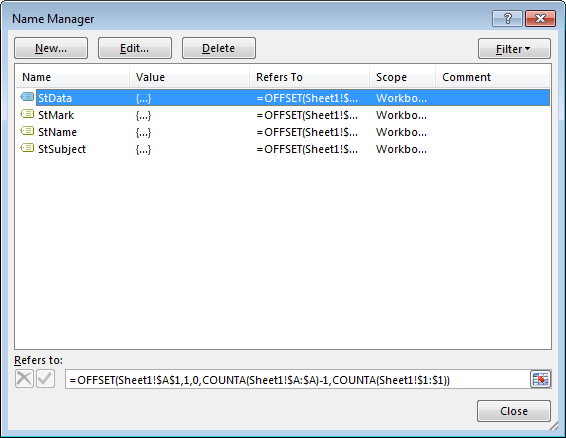566x438 pixels.
Task: Confirm the Refers to edit with checkmark icon
Action: tap(45, 379)
